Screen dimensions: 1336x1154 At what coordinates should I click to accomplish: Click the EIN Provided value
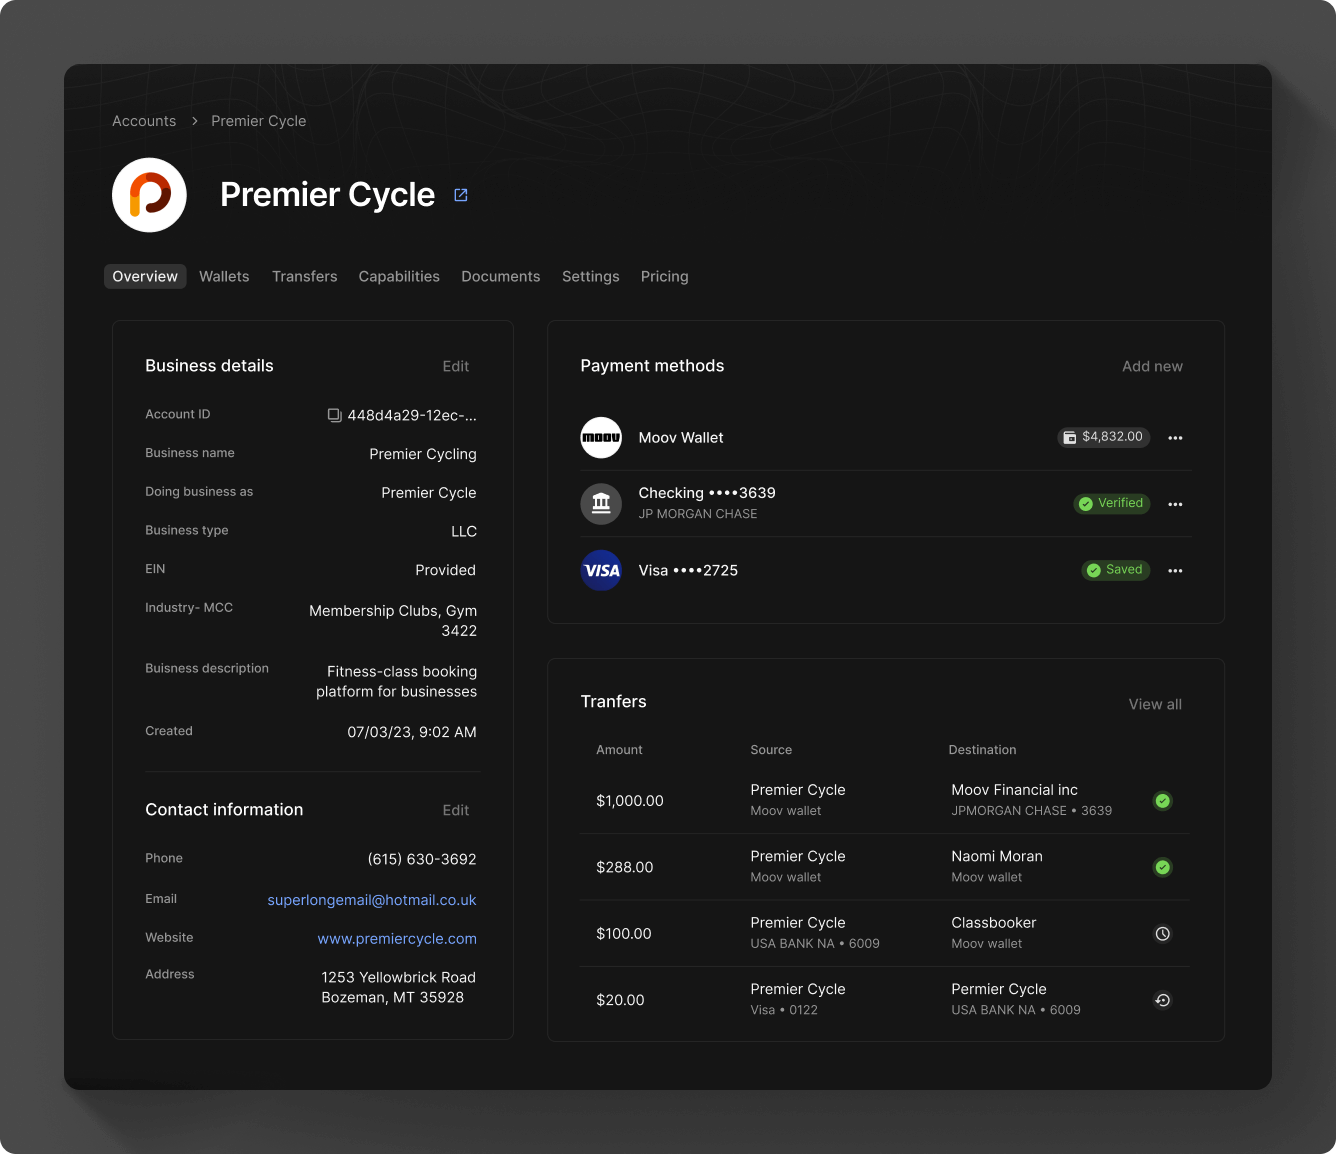(446, 571)
